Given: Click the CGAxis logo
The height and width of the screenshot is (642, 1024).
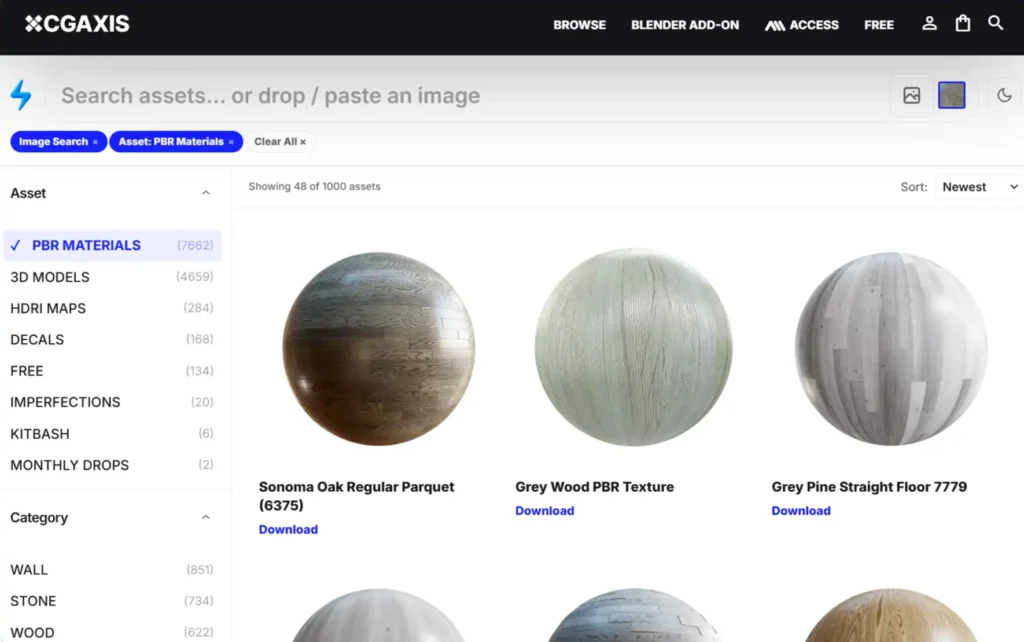Looking at the screenshot, I should (77, 24).
